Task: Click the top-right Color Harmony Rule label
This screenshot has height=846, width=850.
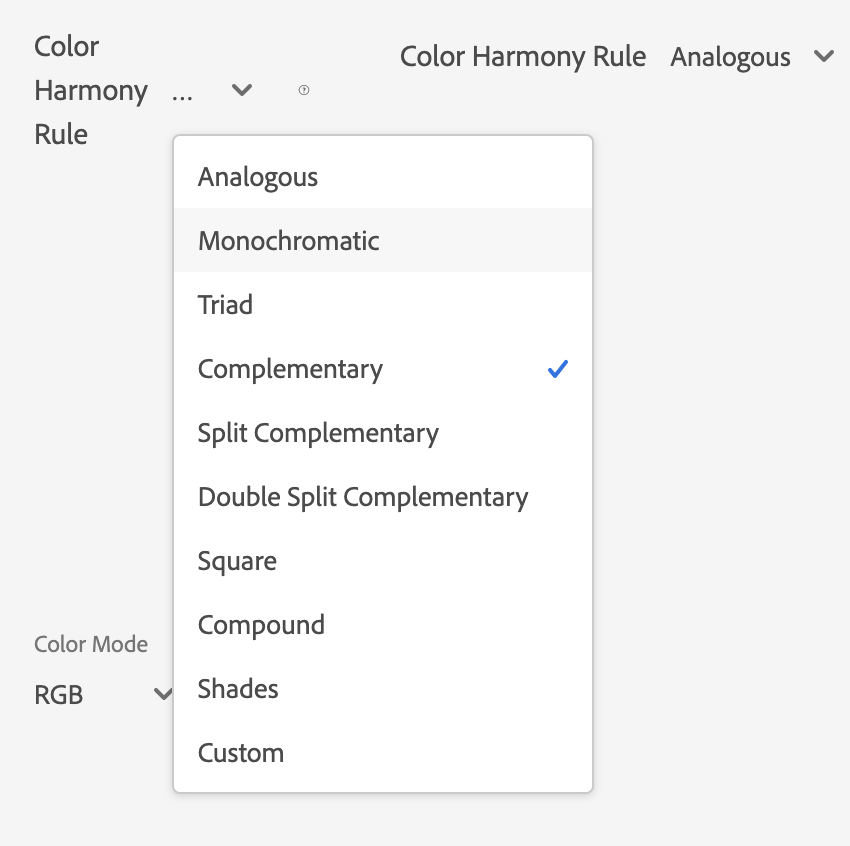Action: (x=523, y=57)
